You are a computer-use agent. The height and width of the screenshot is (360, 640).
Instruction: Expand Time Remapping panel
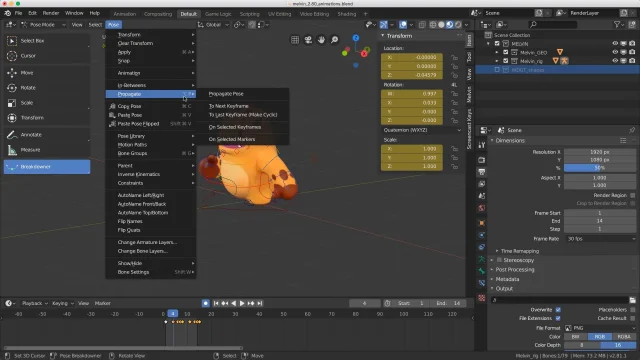pyautogui.click(x=520, y=251)
